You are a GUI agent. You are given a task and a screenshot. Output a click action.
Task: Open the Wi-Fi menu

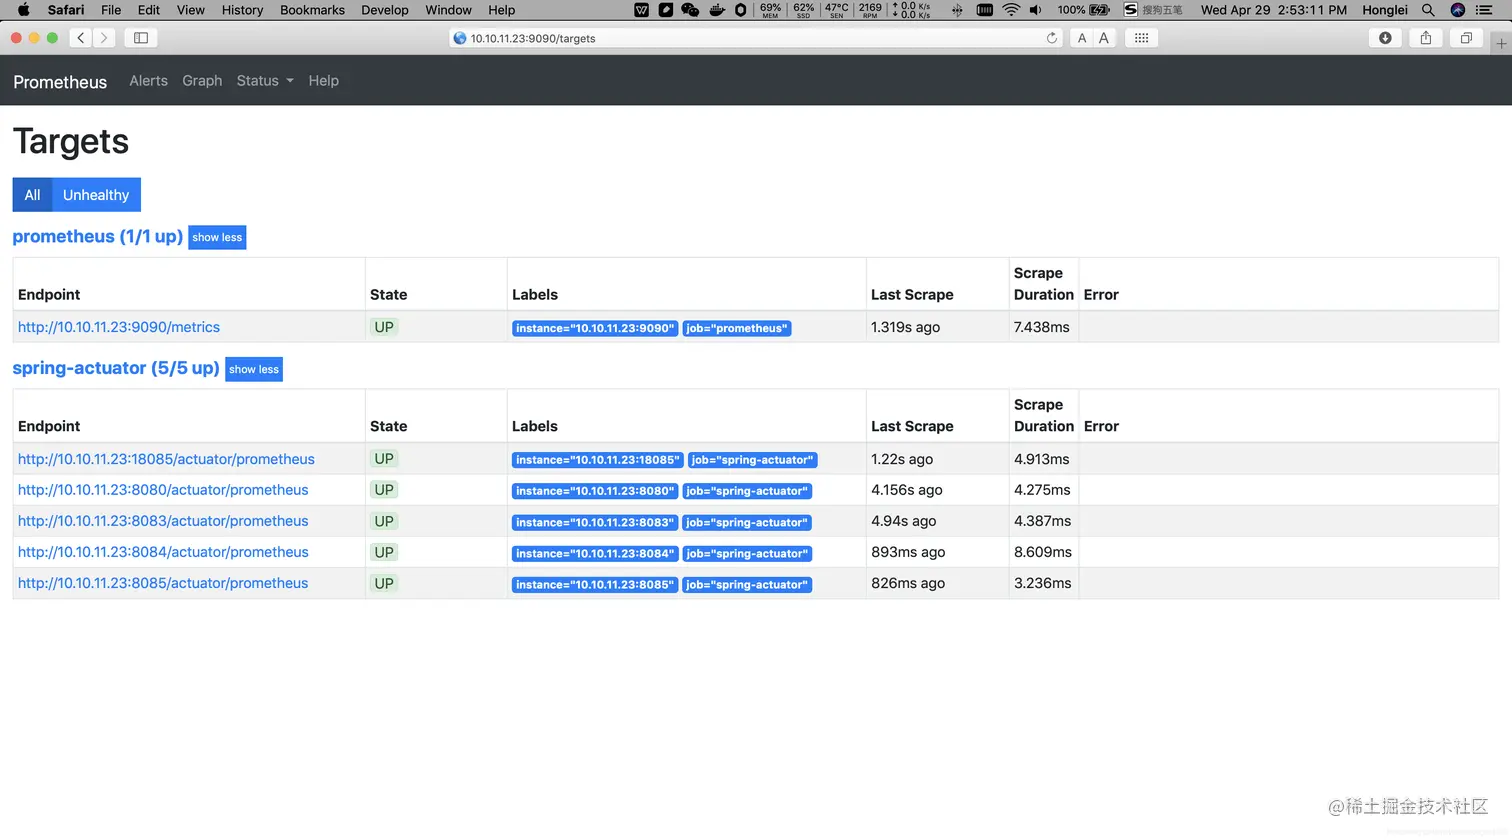(x=1011, y=10)
